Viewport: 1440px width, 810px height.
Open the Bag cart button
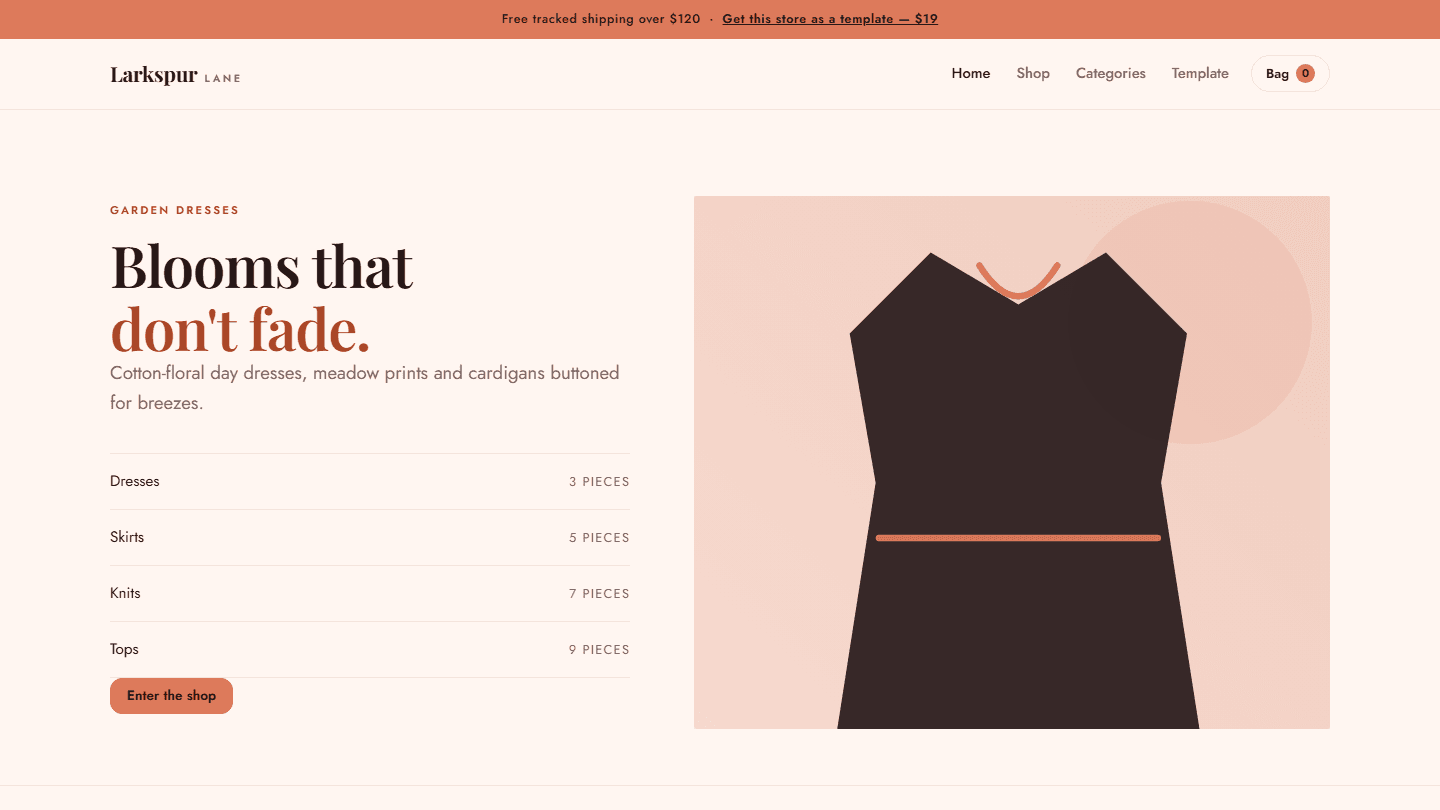(x=1290, y=73)
